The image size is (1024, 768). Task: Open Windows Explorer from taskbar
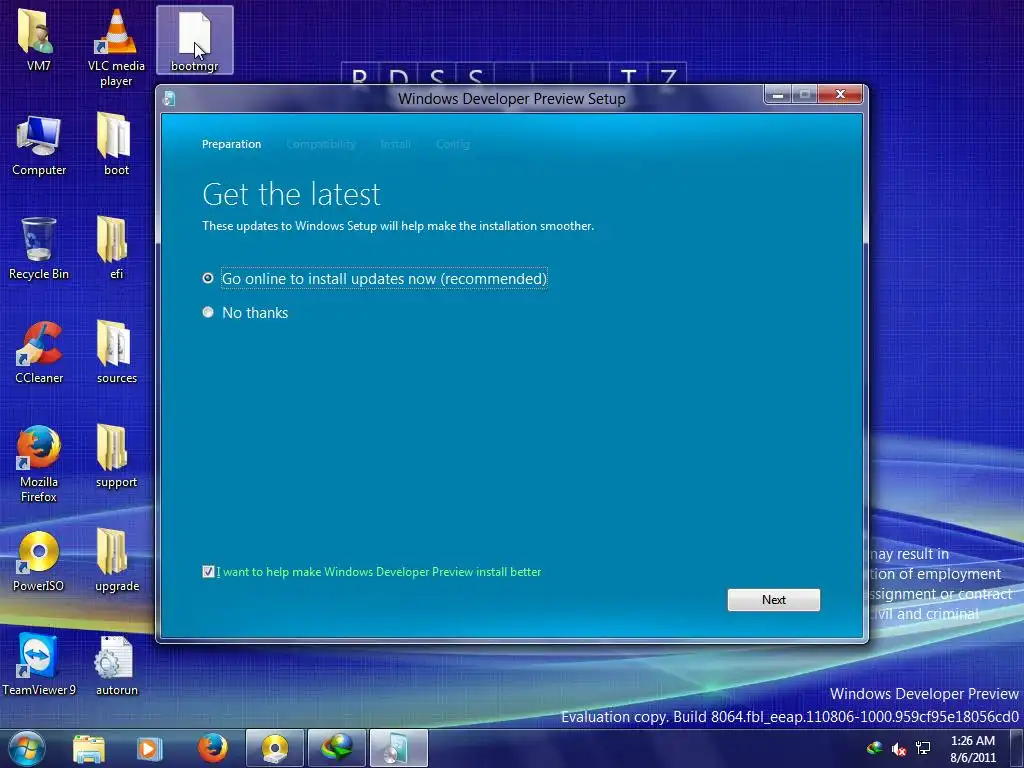[89, 749]
